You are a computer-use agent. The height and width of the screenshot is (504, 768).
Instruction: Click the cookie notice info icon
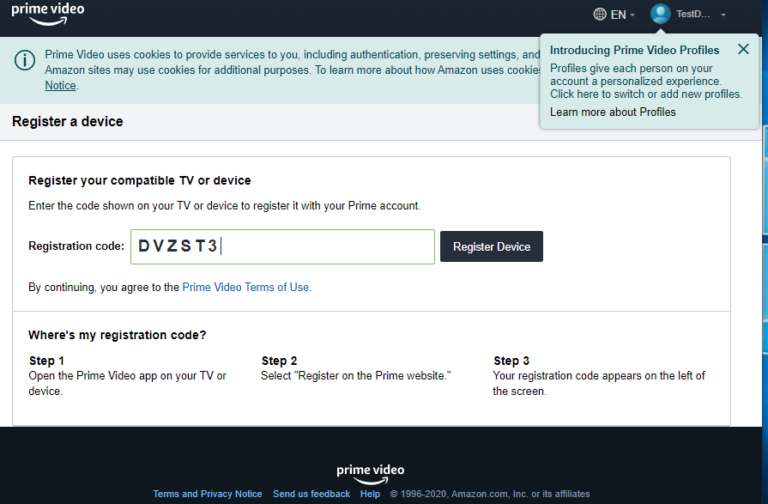[x=24, y=61]
